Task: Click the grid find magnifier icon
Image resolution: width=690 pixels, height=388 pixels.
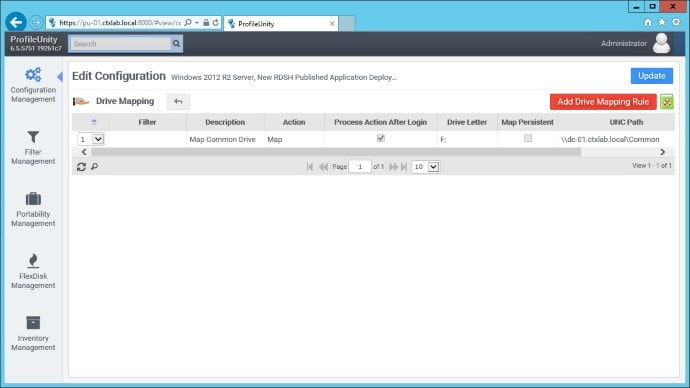Action: [94, 167]
